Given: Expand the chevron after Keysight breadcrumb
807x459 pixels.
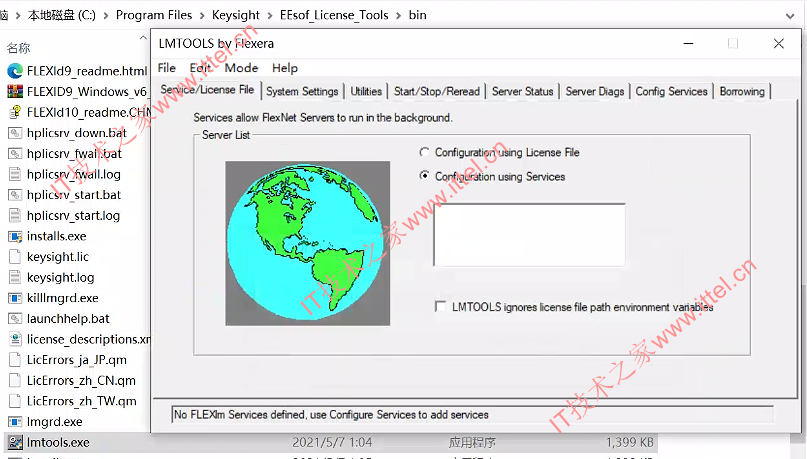Looking at the screenshot, I should pos(270,15).
